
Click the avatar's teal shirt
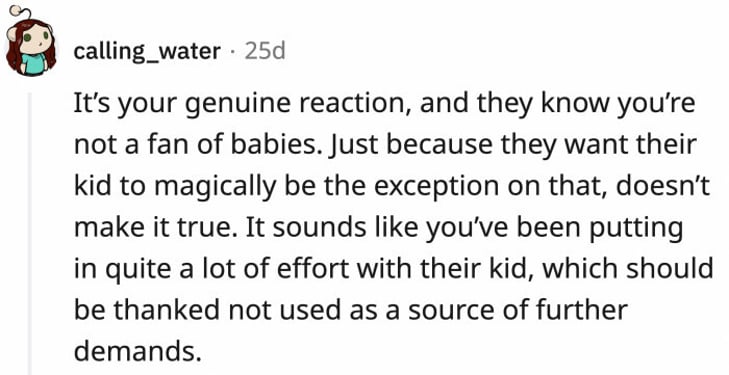point(34,65)
